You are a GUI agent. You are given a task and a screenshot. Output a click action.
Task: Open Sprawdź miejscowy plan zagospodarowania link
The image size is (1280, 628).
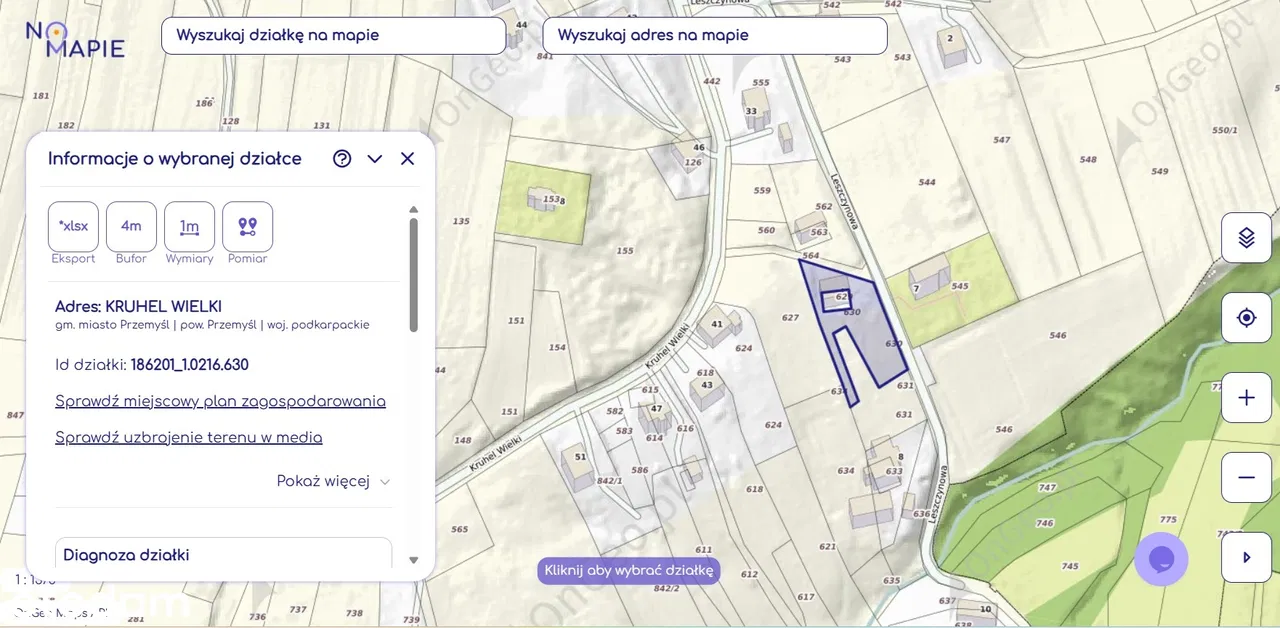tap(220, 401)
